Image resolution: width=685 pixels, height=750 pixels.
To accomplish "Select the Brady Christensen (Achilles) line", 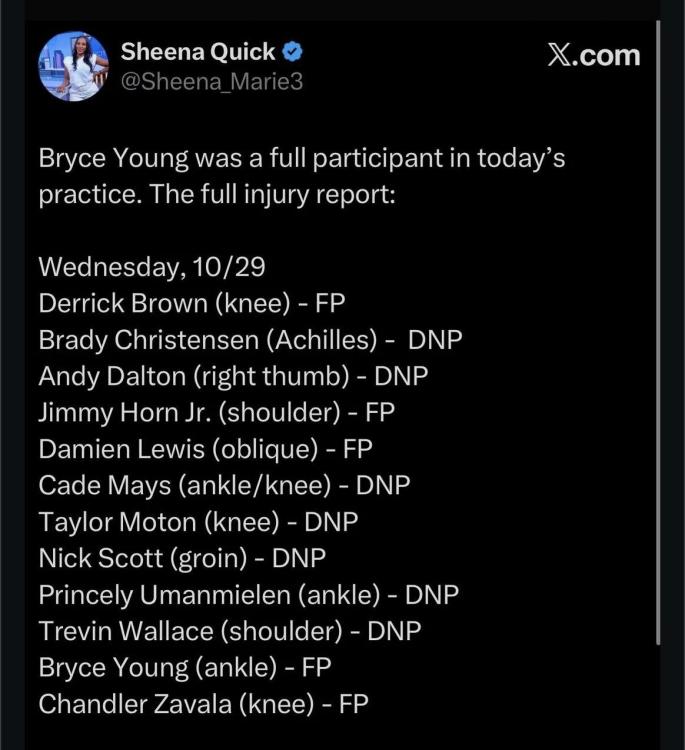I will point(250,340).
